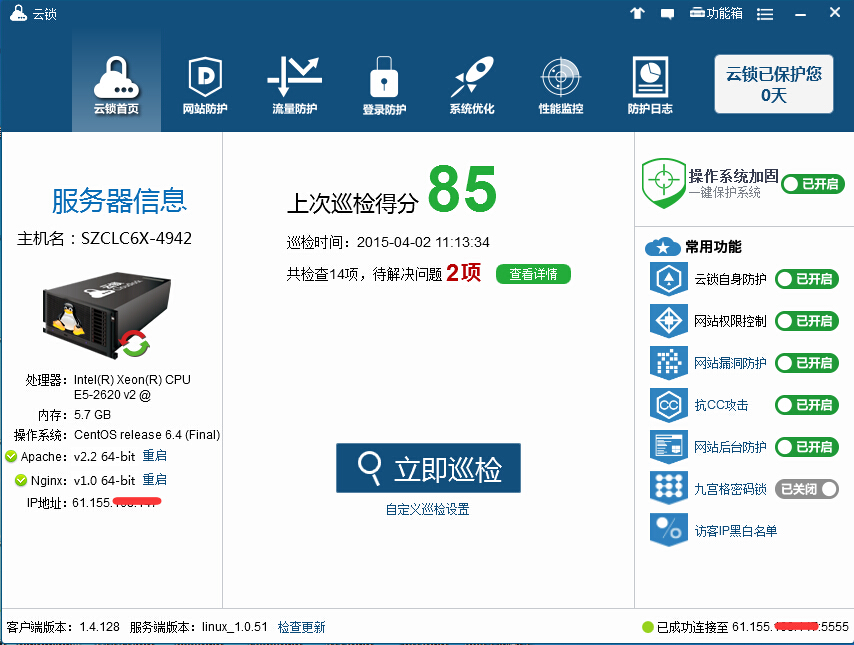
Task: Click the 自定义巡检设置 link
Action: [x=427, y=509]
